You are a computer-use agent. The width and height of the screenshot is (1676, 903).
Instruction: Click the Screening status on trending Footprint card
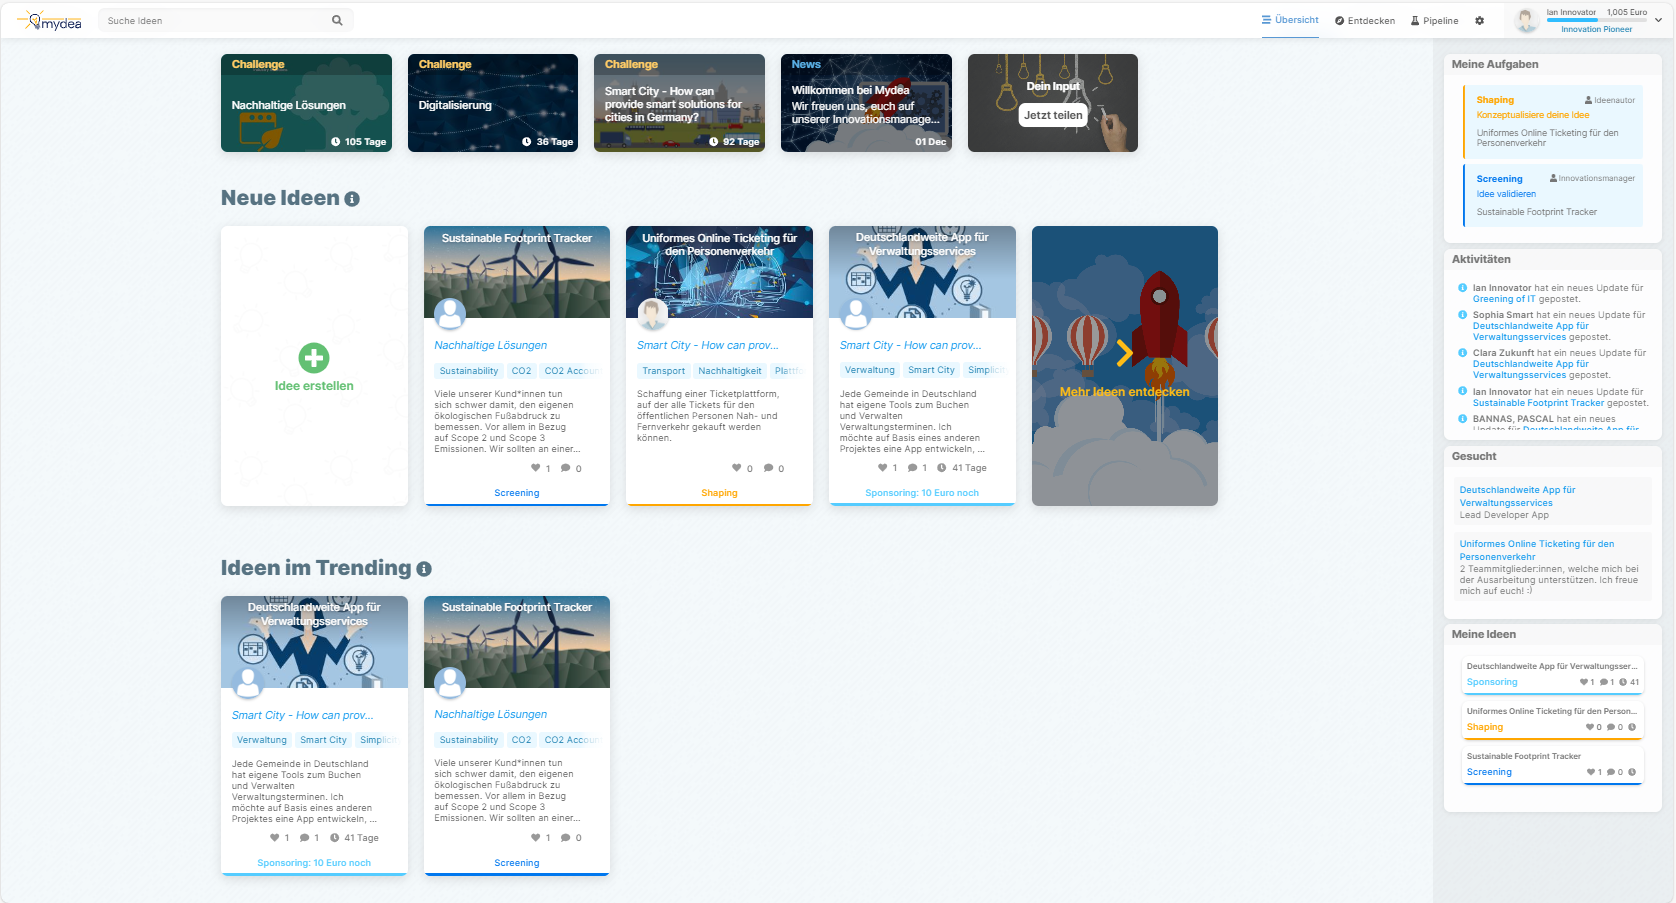(517, 863)
